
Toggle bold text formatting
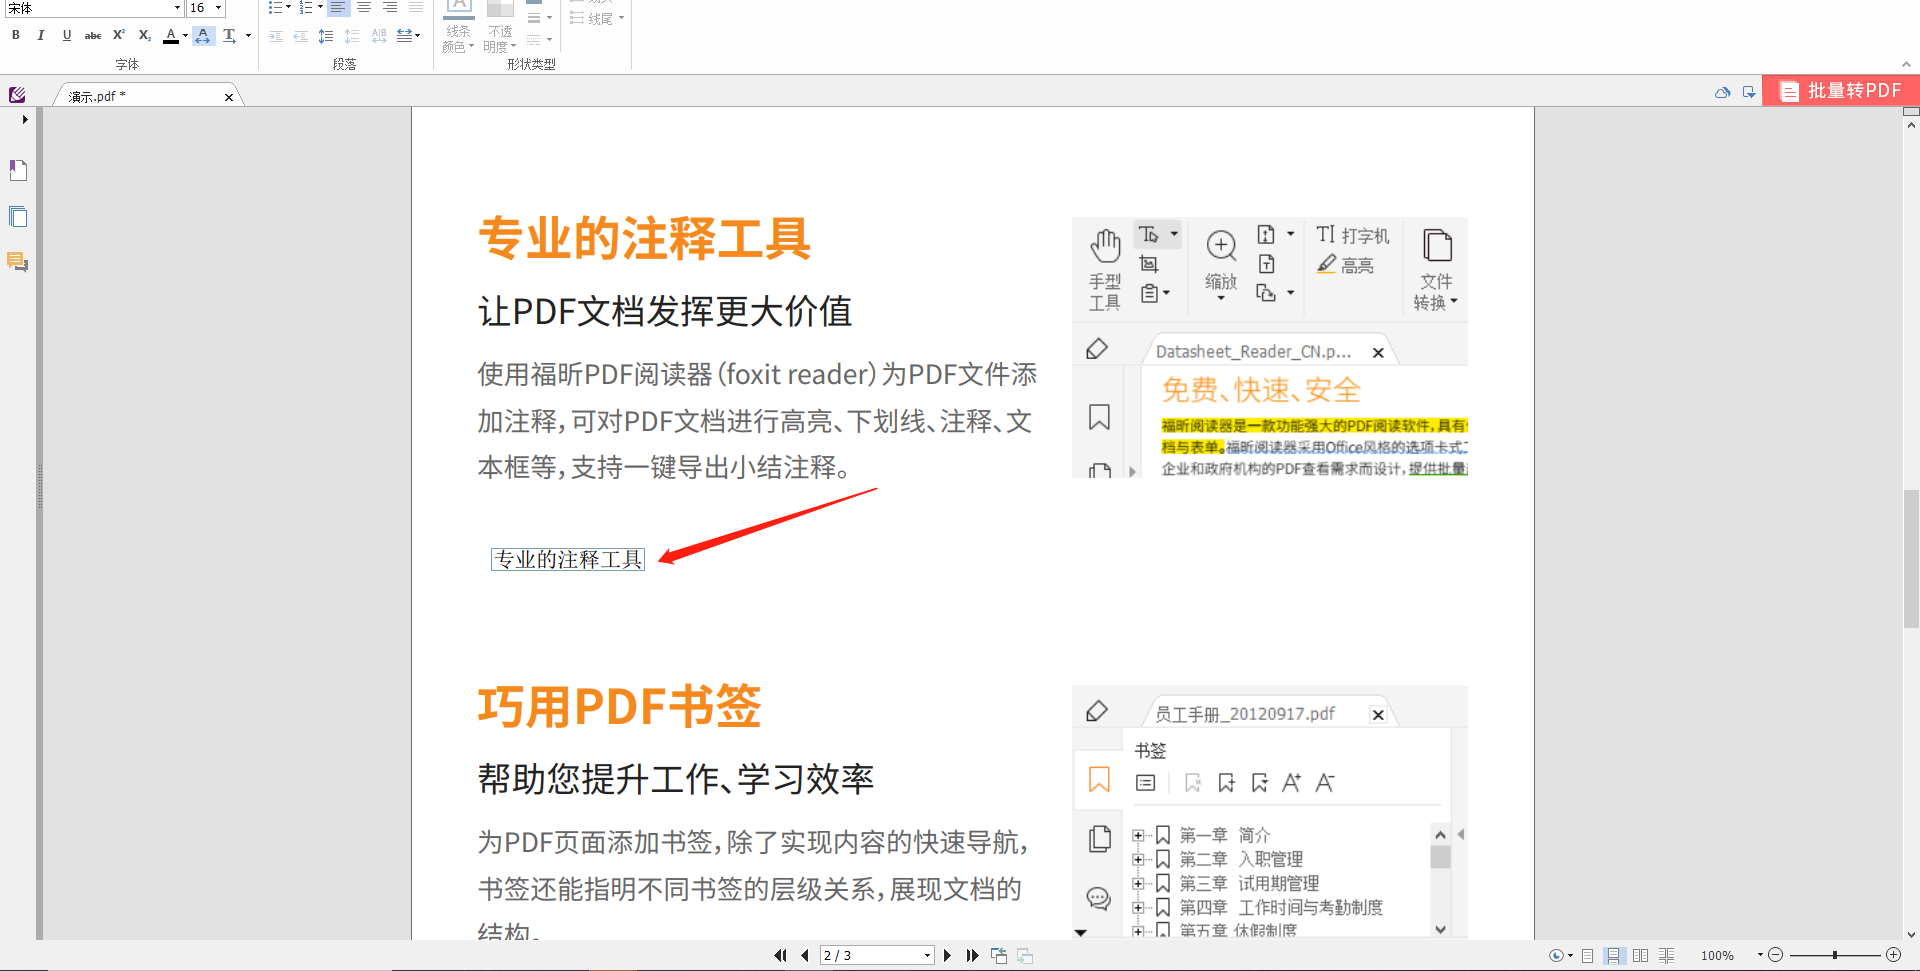(x=15, y=35)
